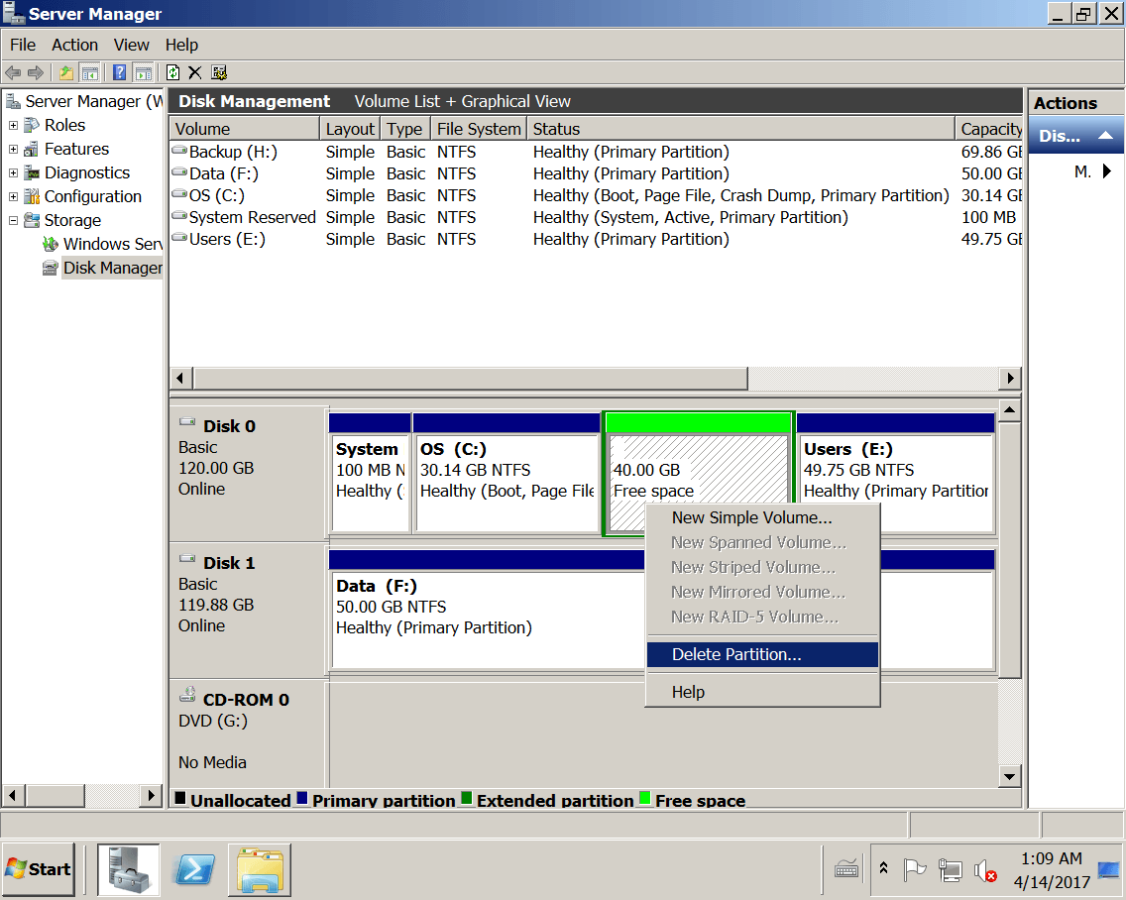The image size is (1126, 900).
Task: Open Help using the question mark toolbar icon
Action: pos(119,72)
